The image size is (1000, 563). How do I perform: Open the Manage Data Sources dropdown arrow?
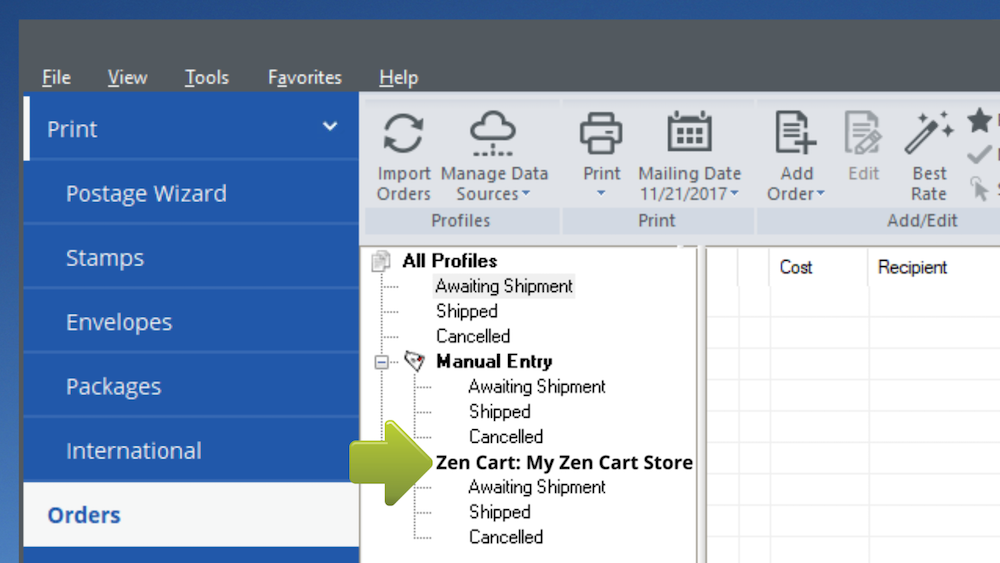pos(526,193)
